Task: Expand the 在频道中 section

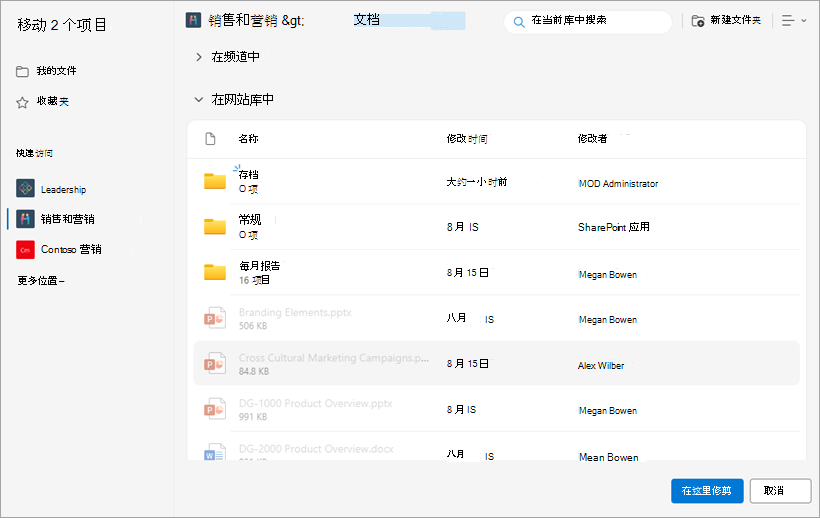Action: click(199, 57)
